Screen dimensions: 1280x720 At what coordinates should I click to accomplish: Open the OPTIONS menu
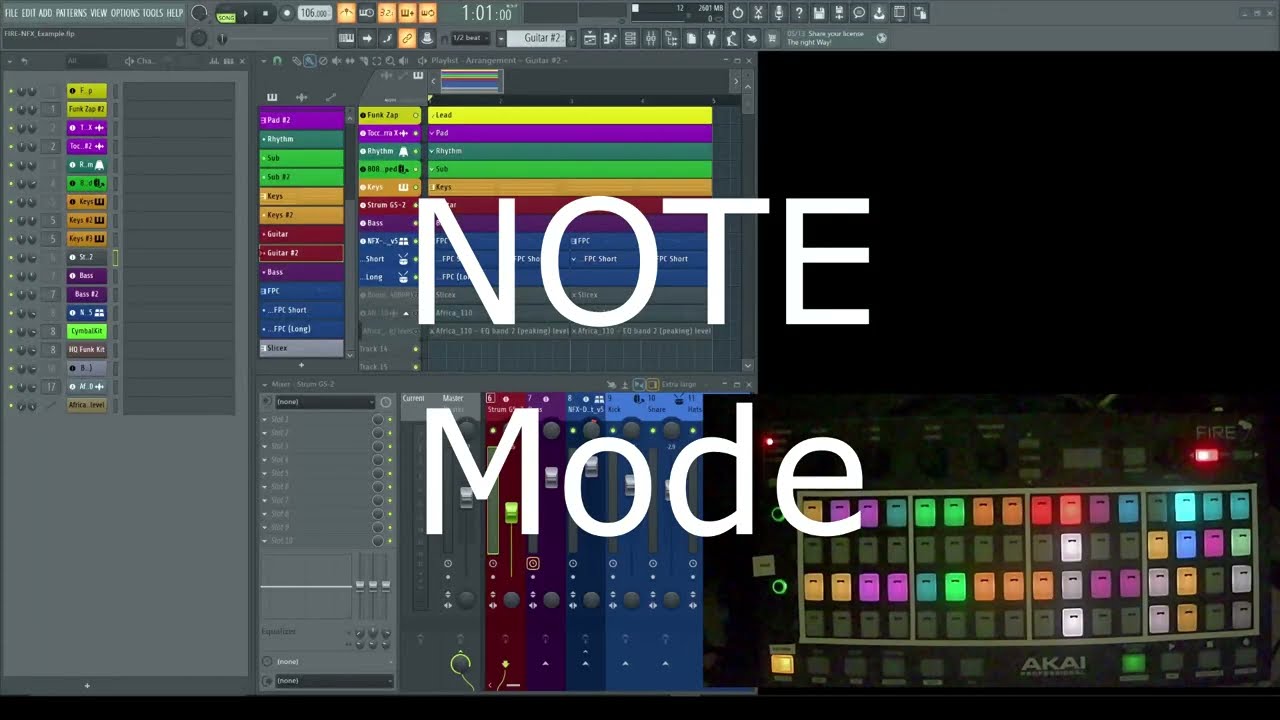tap(125, 13)
